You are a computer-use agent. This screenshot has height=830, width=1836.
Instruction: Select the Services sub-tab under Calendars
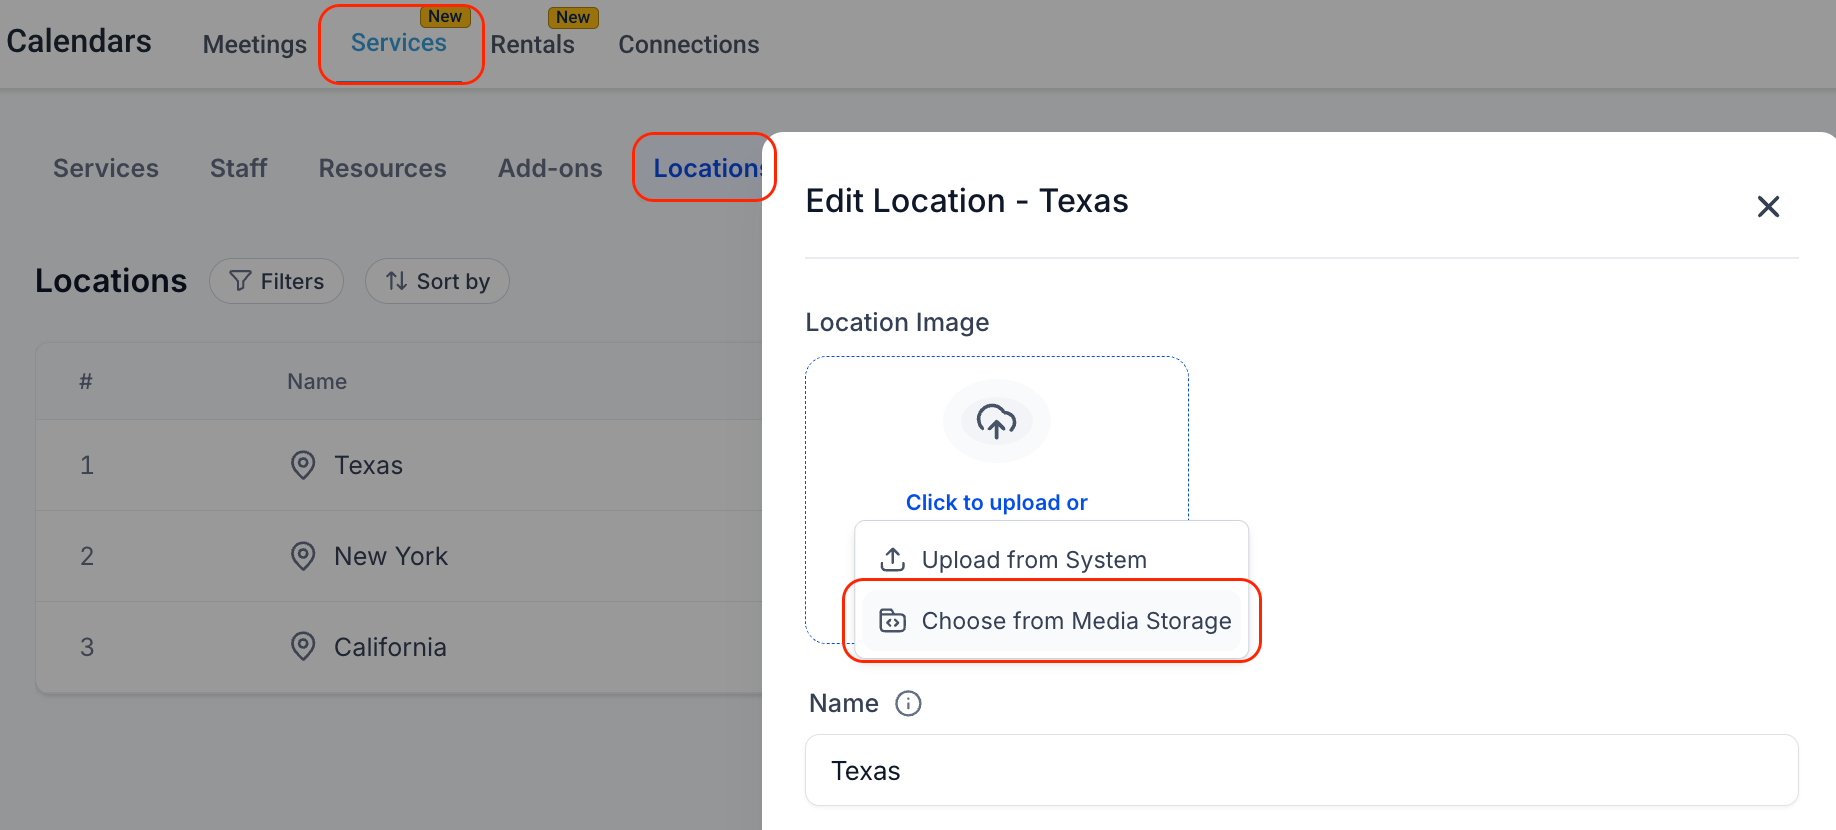(106, 168)
